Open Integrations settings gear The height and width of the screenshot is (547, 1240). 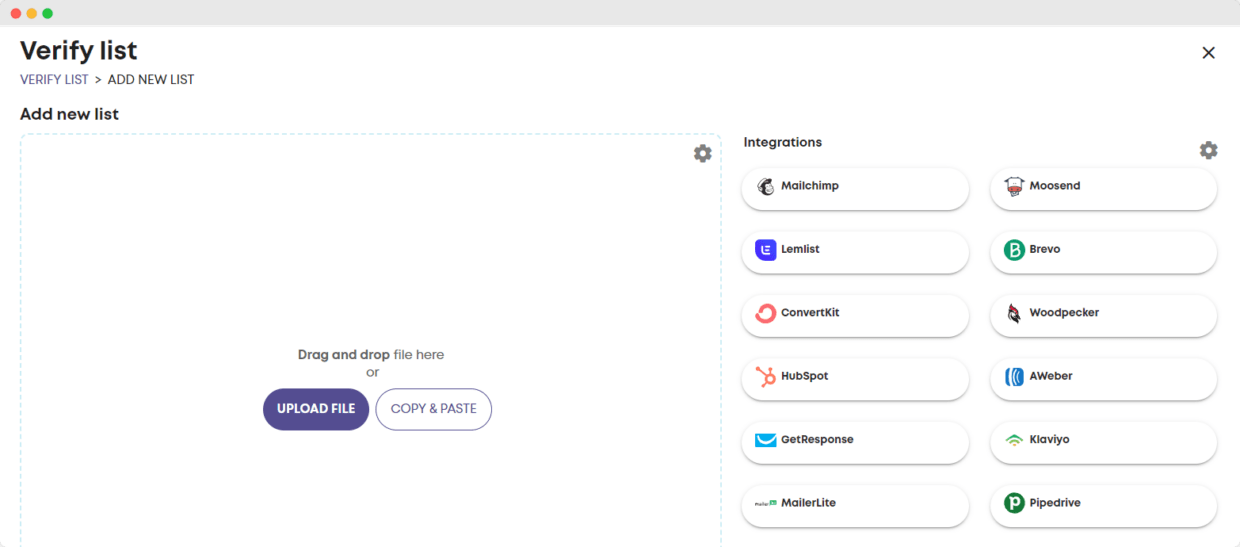click(x=1208, y=150)
